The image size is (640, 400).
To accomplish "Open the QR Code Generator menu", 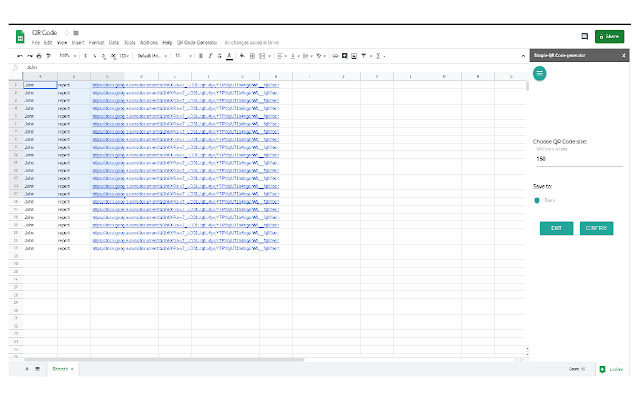I will pos(197,44).
